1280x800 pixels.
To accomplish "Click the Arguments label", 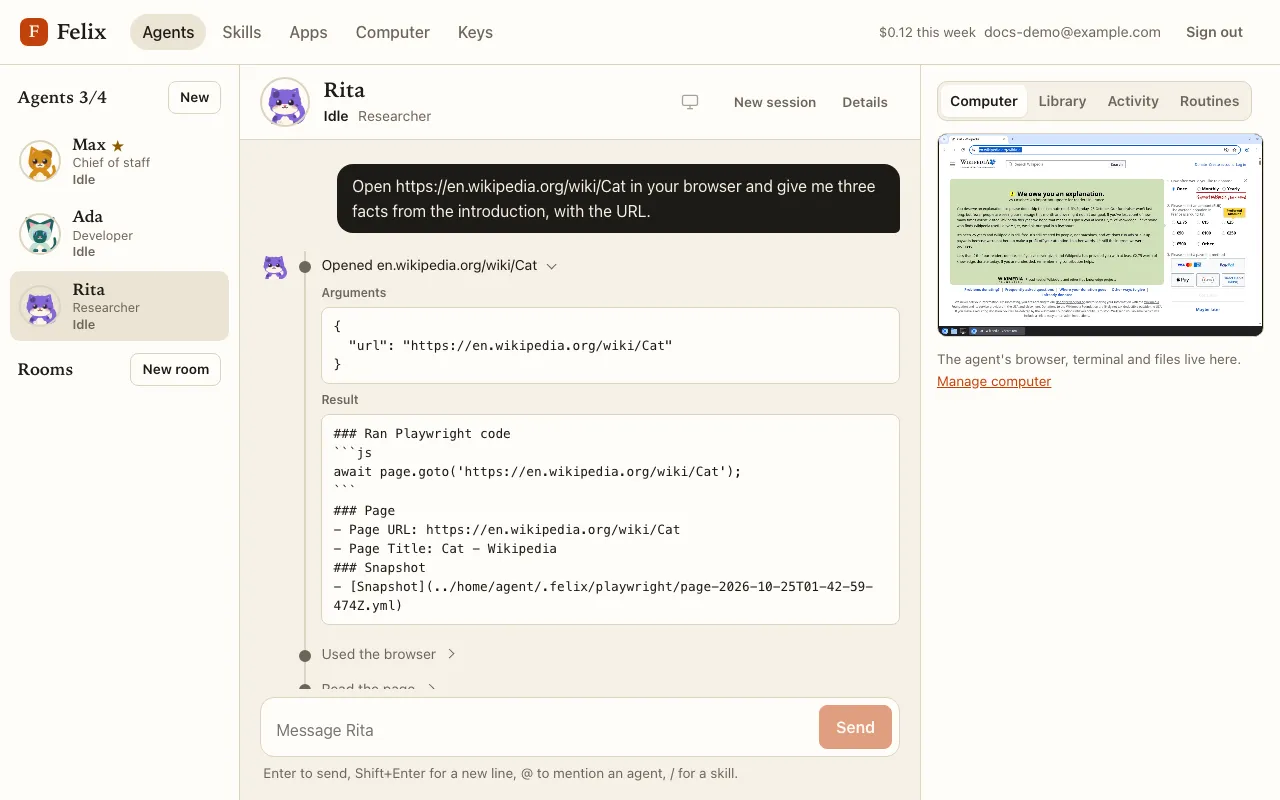I will click(354, 293).
